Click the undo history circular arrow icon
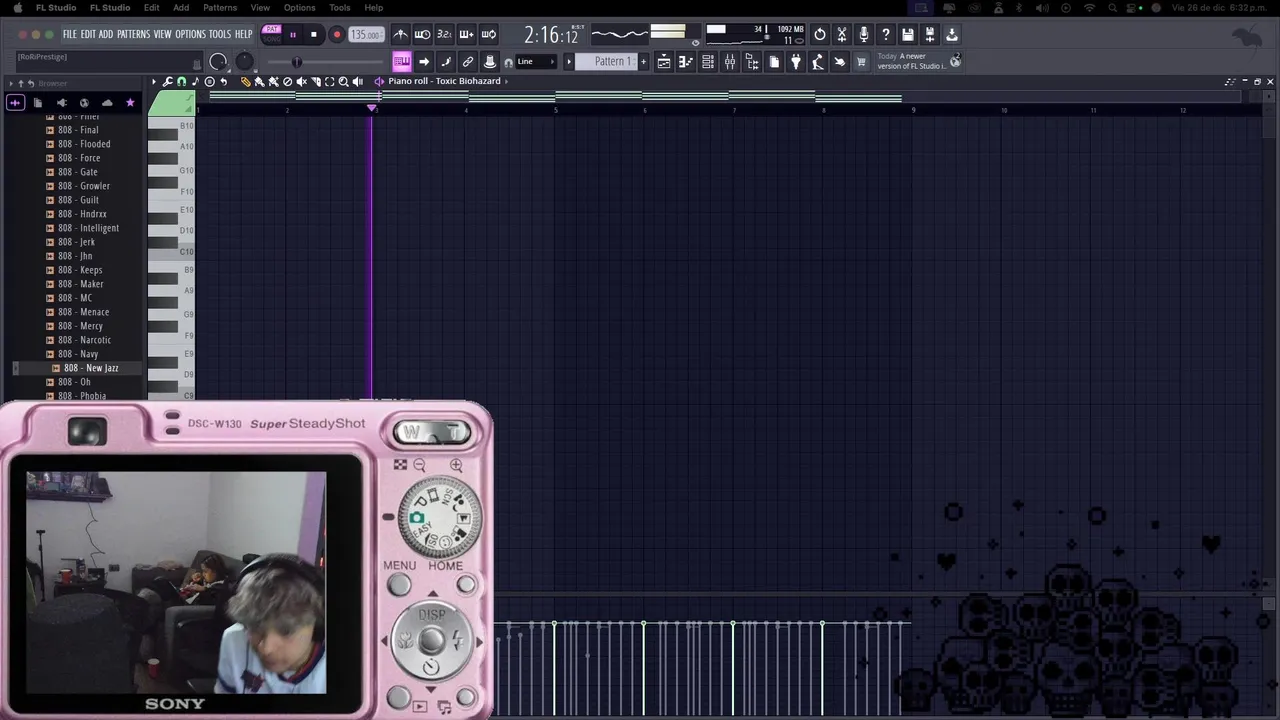This screenshot has width=1280, height=720. (x=820, y=35)
